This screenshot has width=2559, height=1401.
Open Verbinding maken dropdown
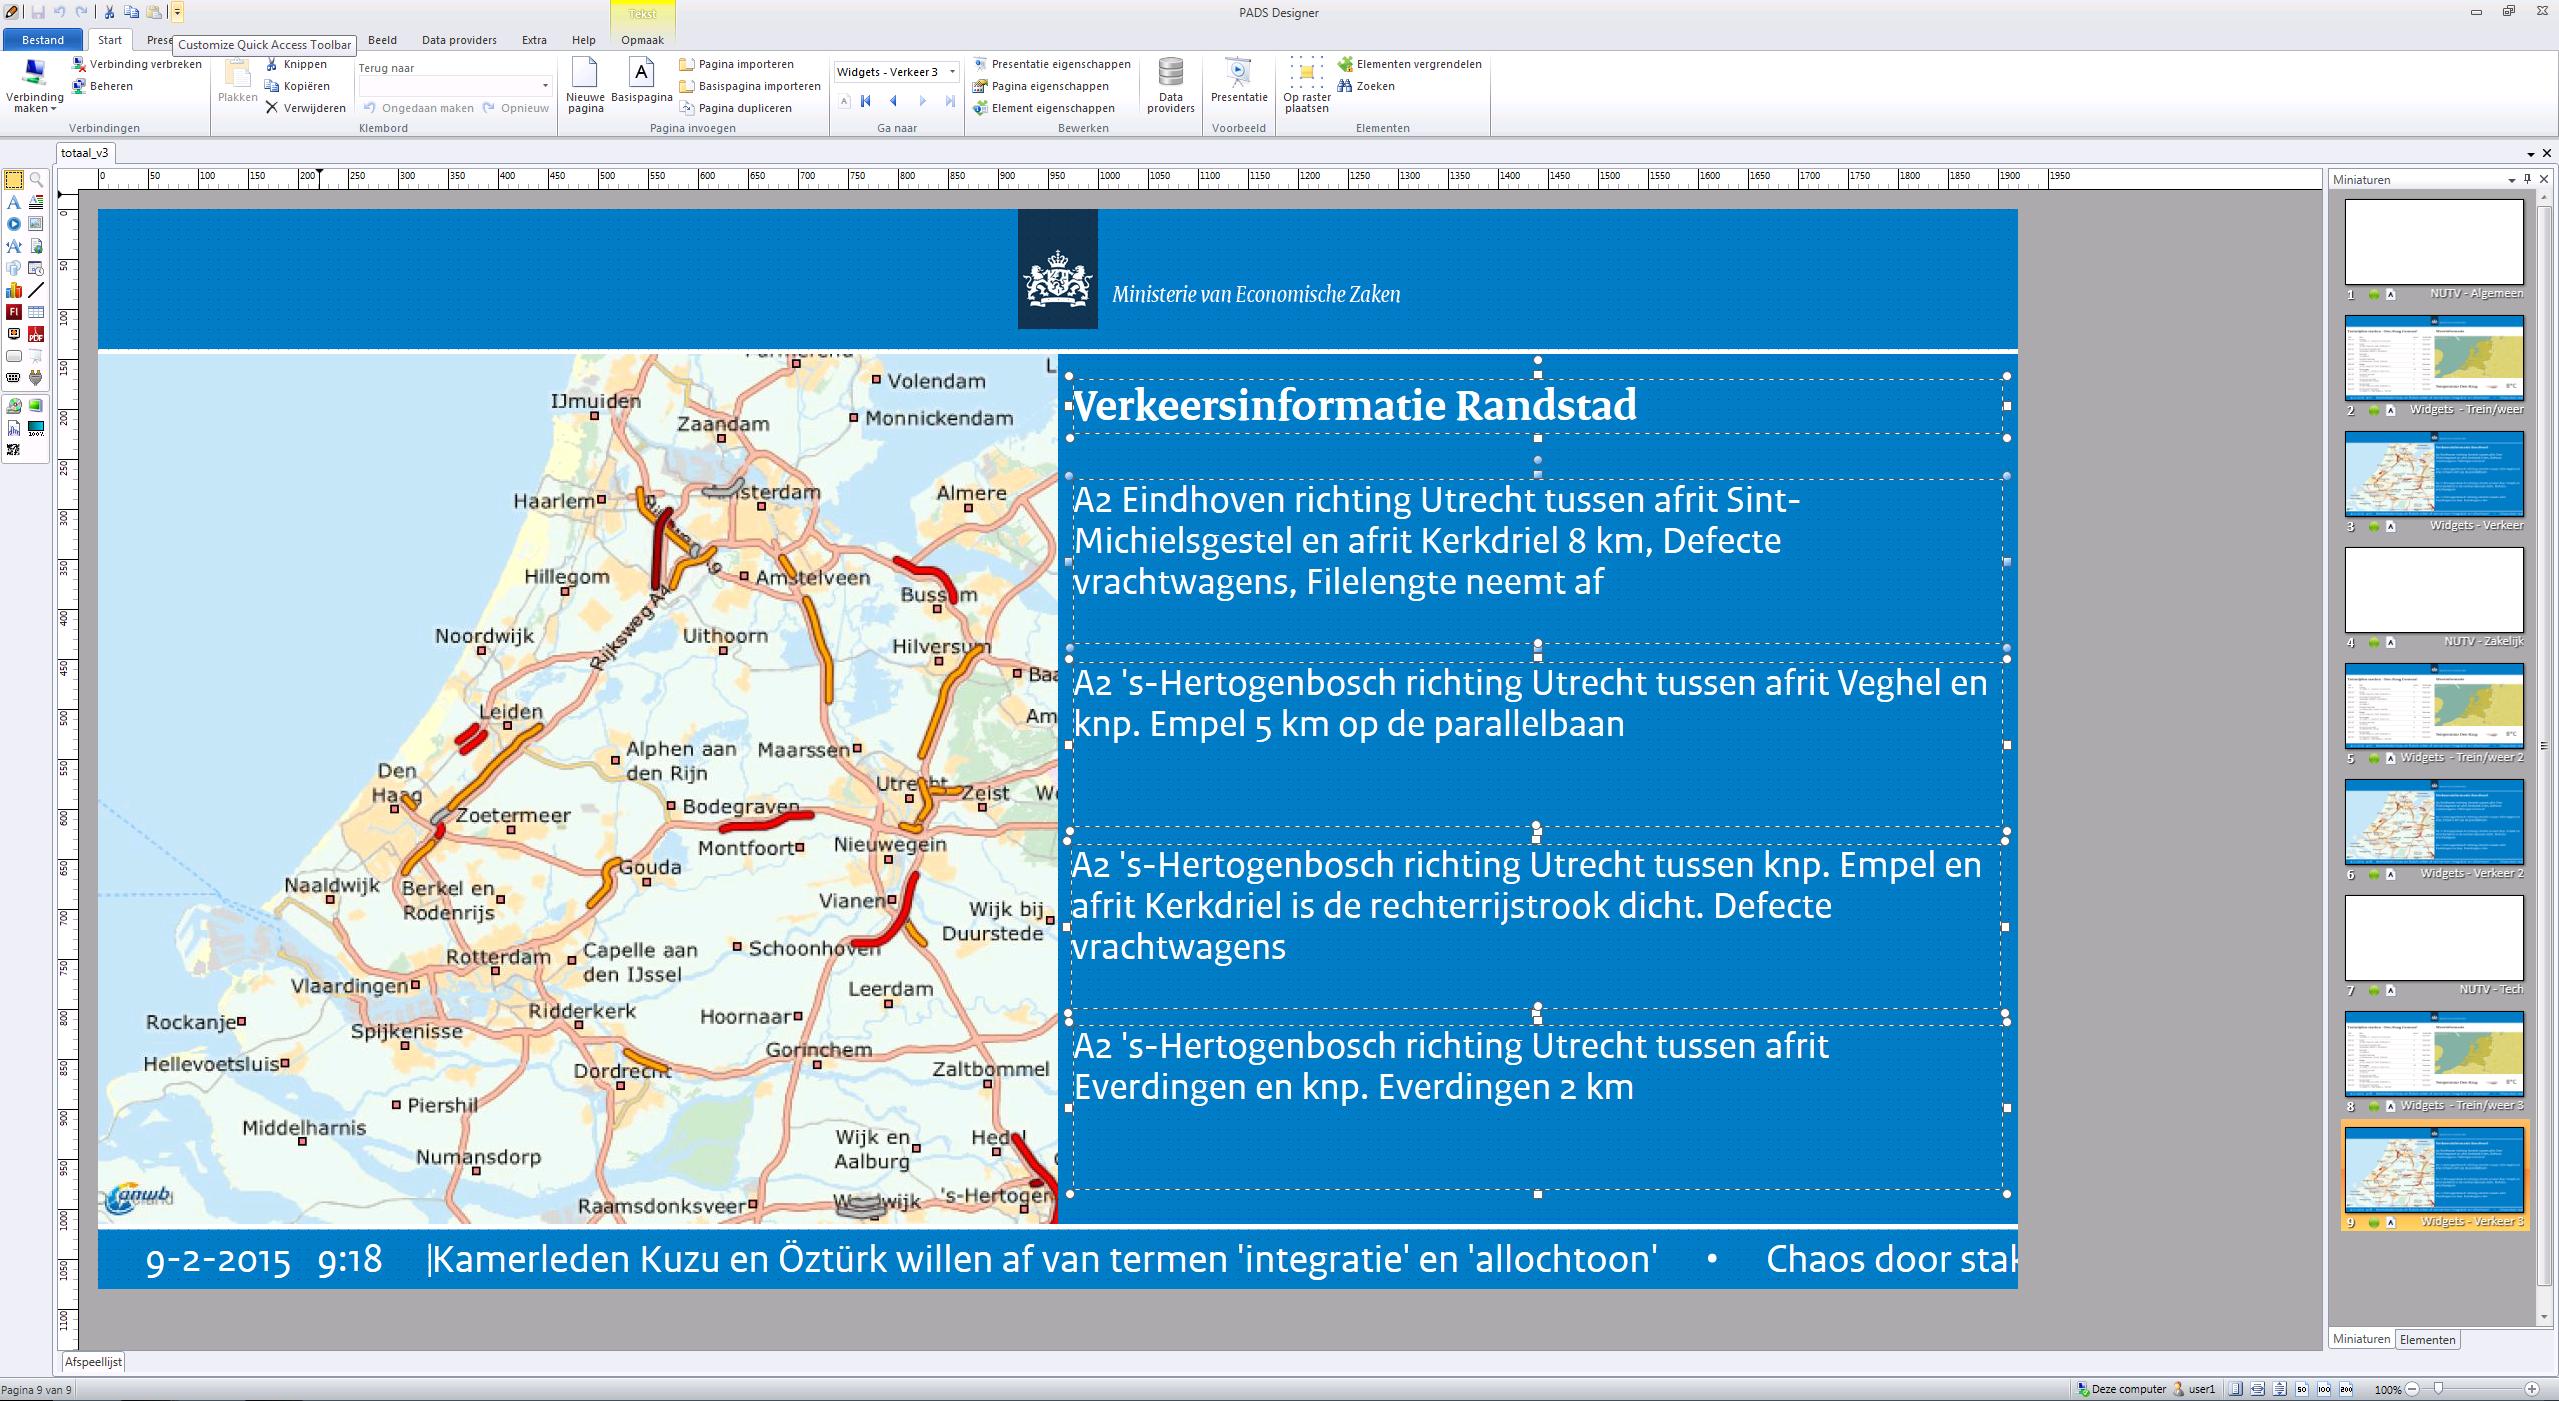point(34,85)
